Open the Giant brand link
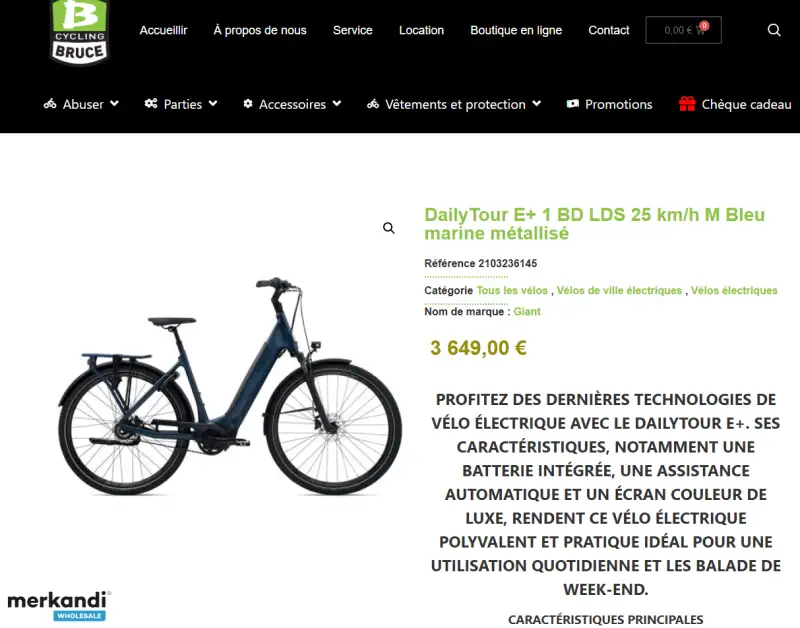 (x=527, y=312)
